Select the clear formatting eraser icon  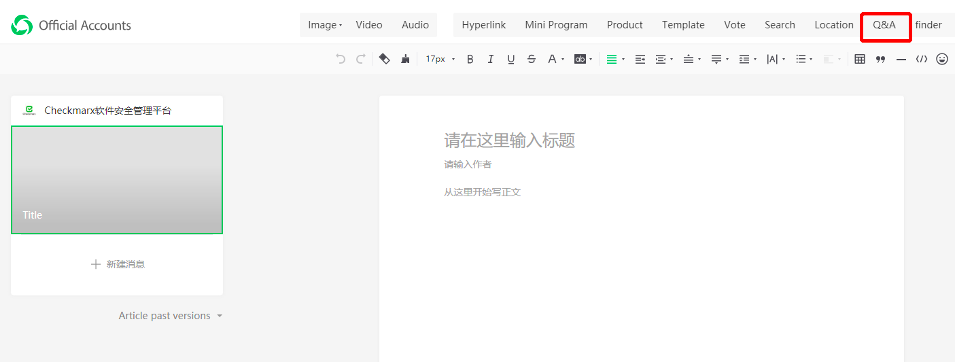384,59
